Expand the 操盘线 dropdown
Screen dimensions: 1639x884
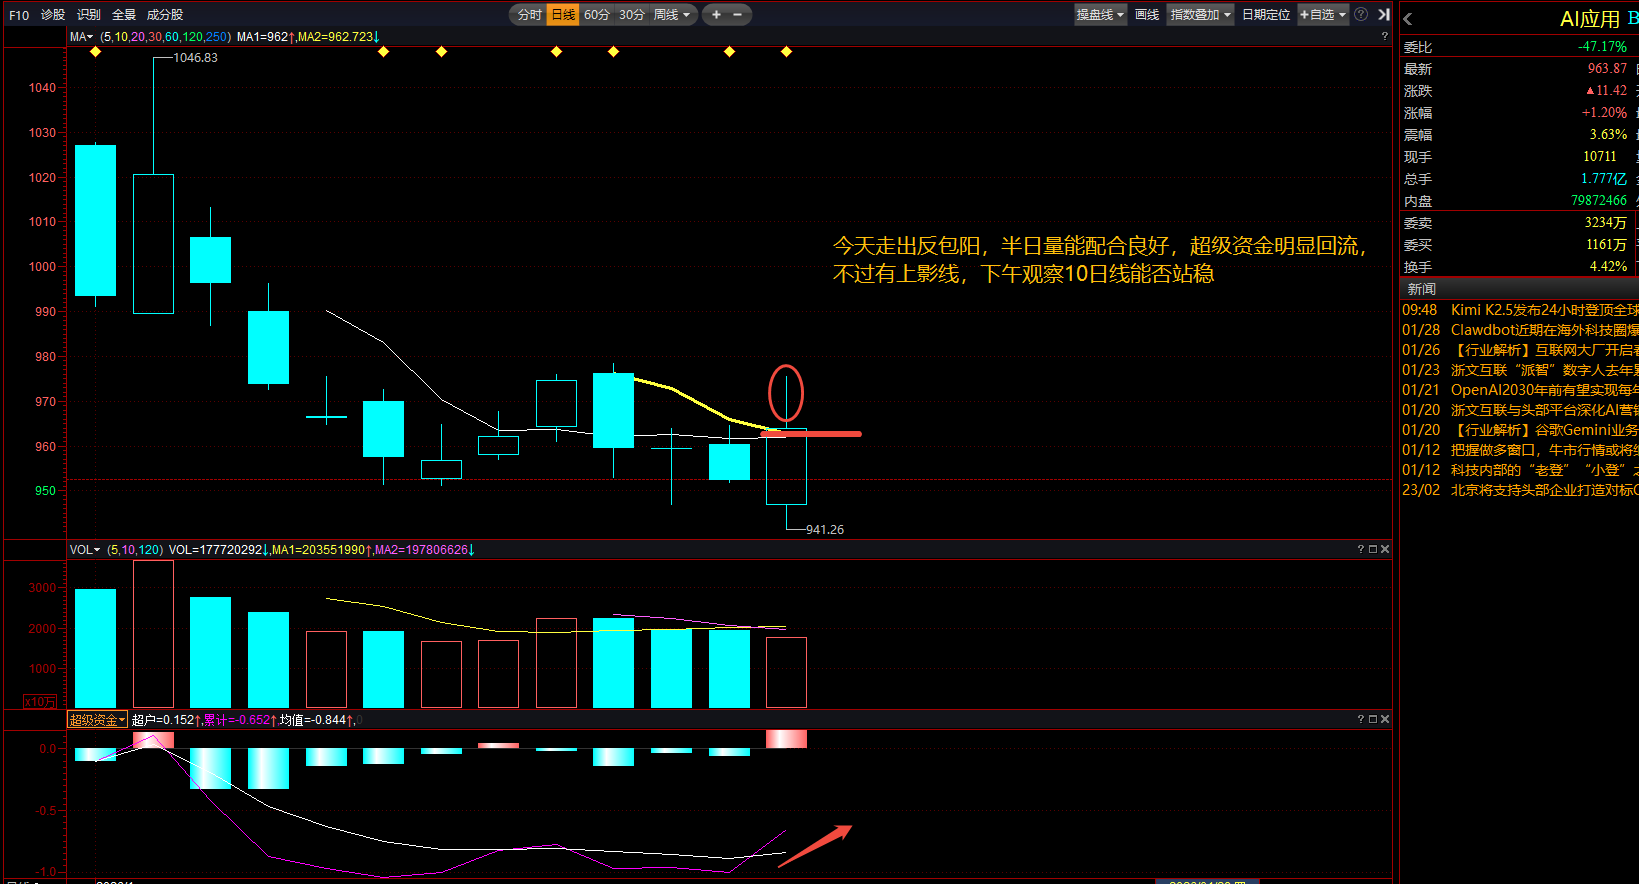[x=1100, y=15]
